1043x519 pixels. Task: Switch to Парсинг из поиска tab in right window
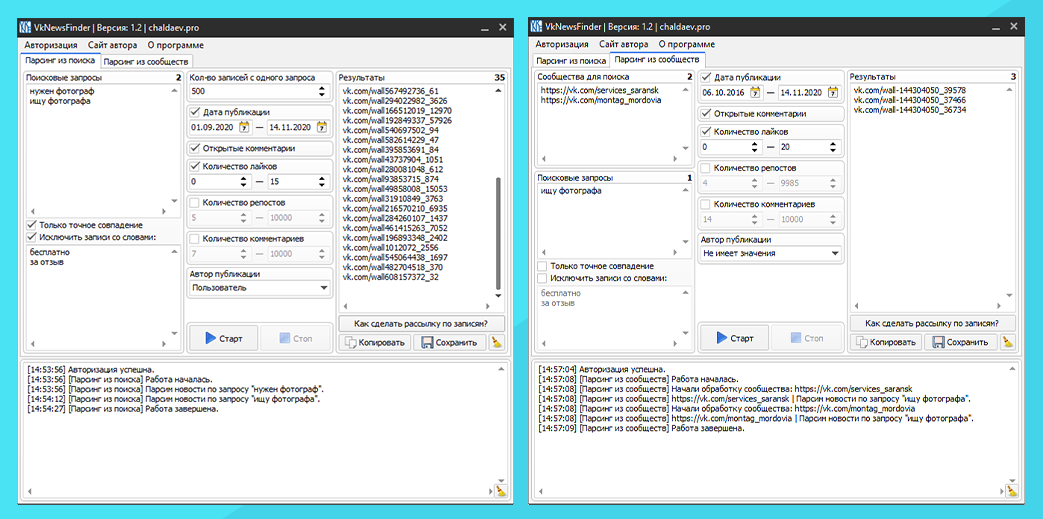(x=571, y=61)
